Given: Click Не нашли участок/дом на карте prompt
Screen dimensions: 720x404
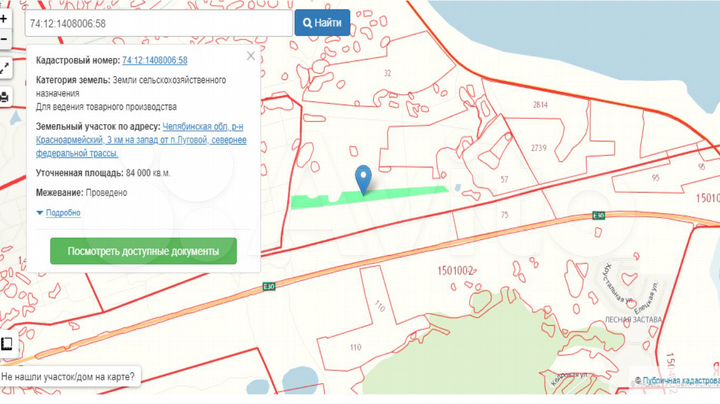Looking at the screenshot, I should 68,377.
